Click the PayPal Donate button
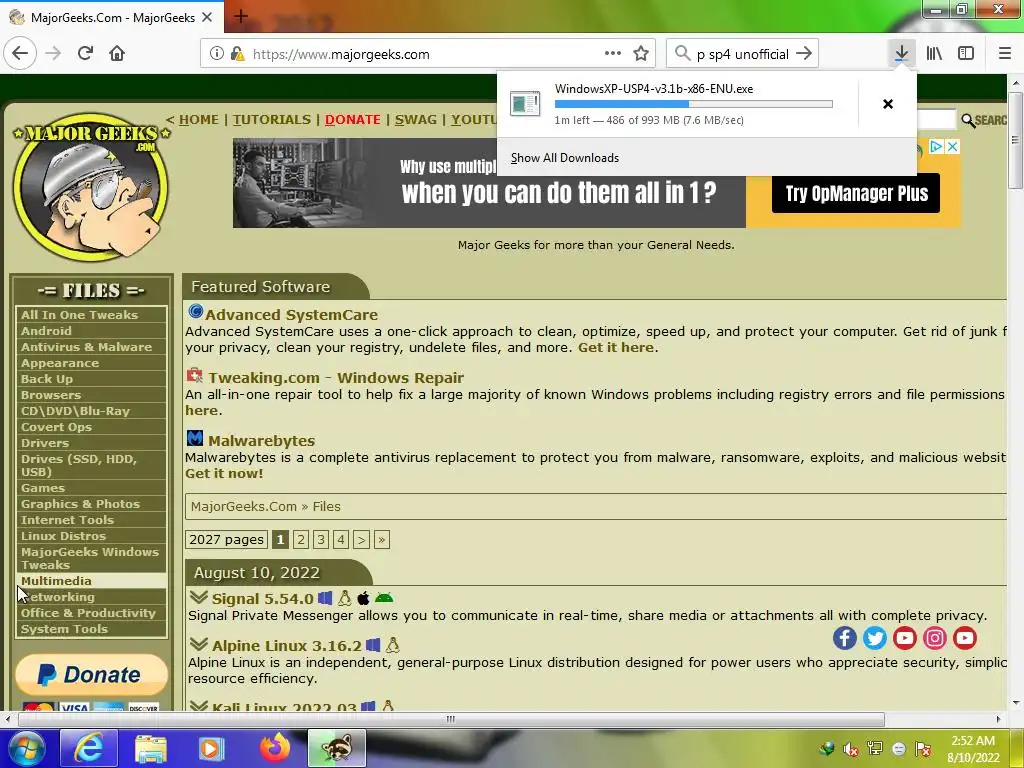 pyautogui.click(x=91, y=675)
